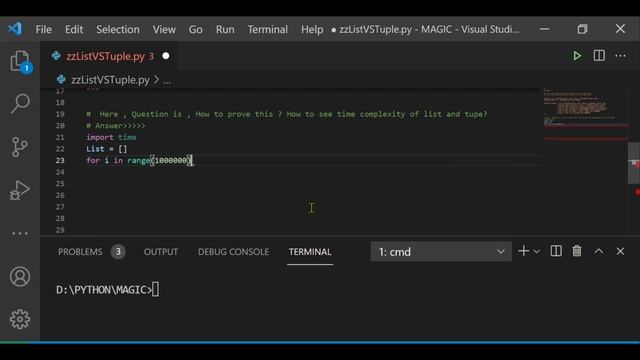Image resolution: width=640 pixels, height=360 pixels.
Task: Run Python file with green play button
Action: [577, 56]
